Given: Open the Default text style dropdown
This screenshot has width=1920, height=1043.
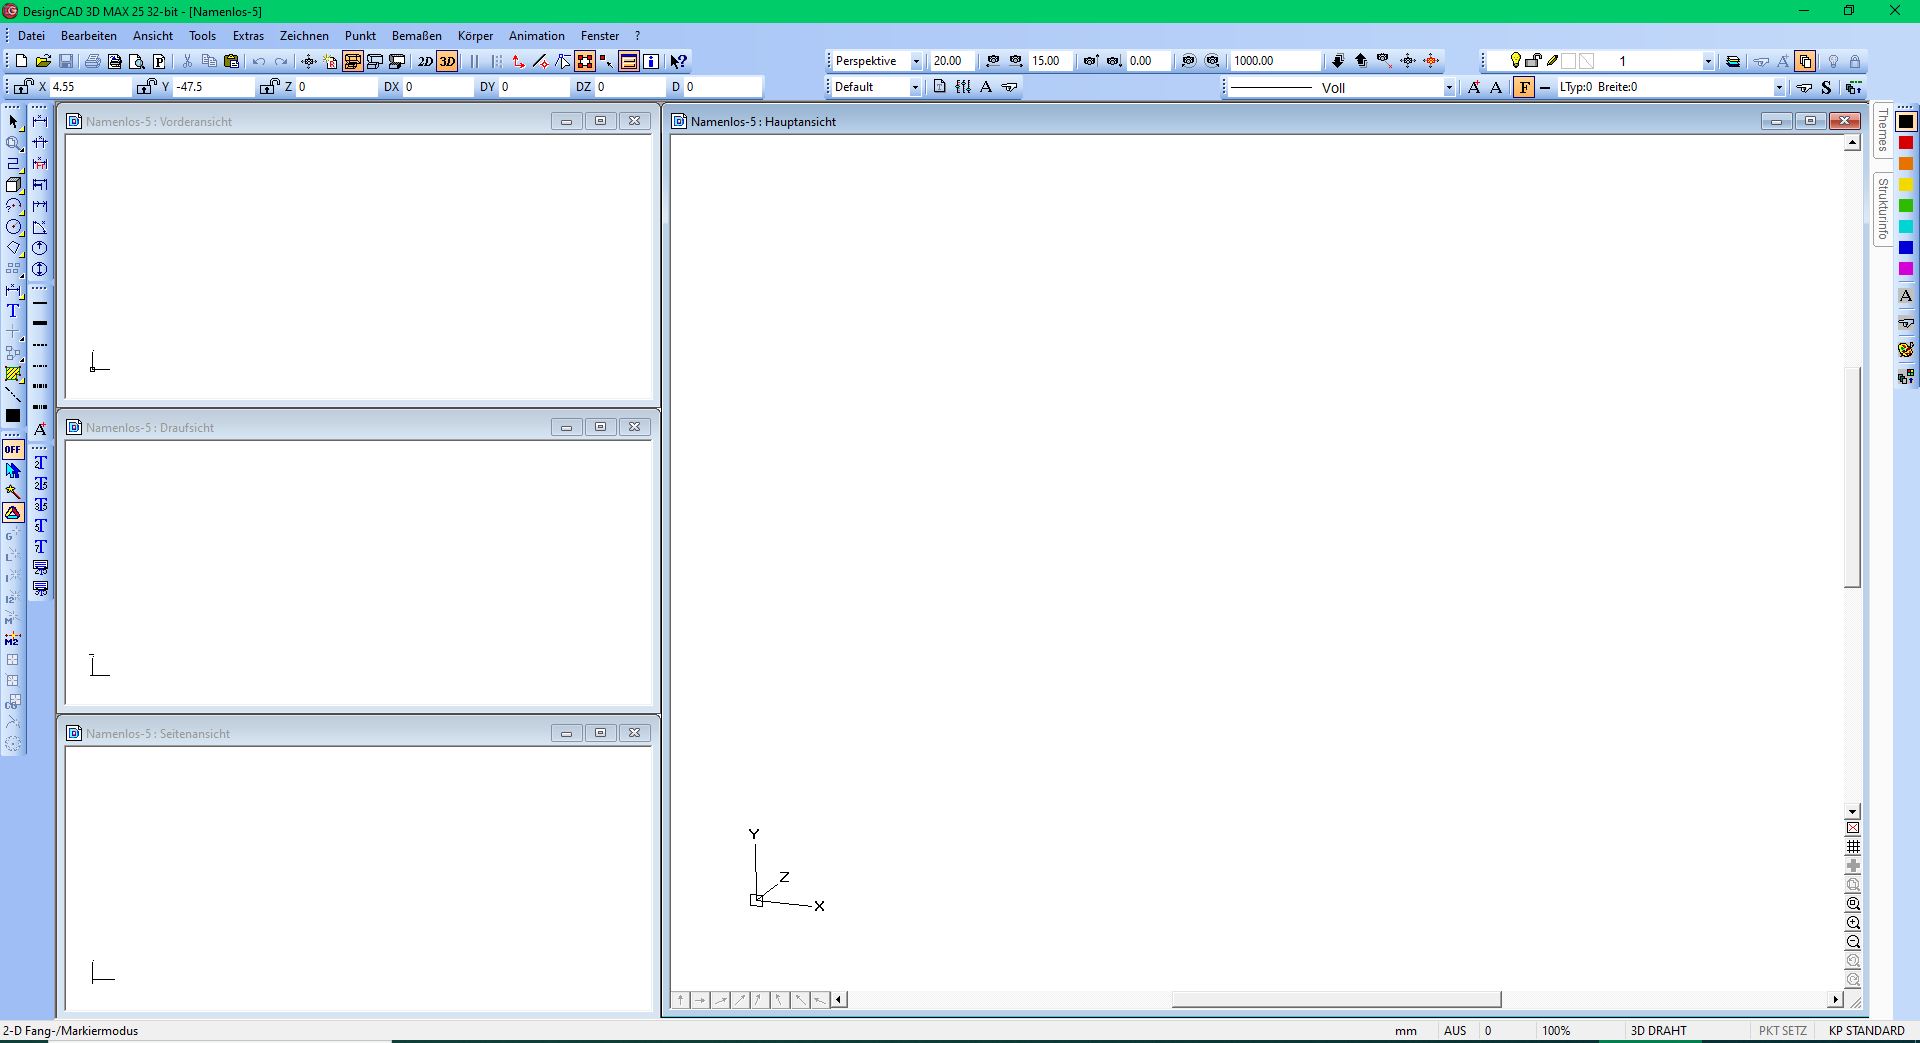Looking at the screenshot, I should [x=914, y=87].
